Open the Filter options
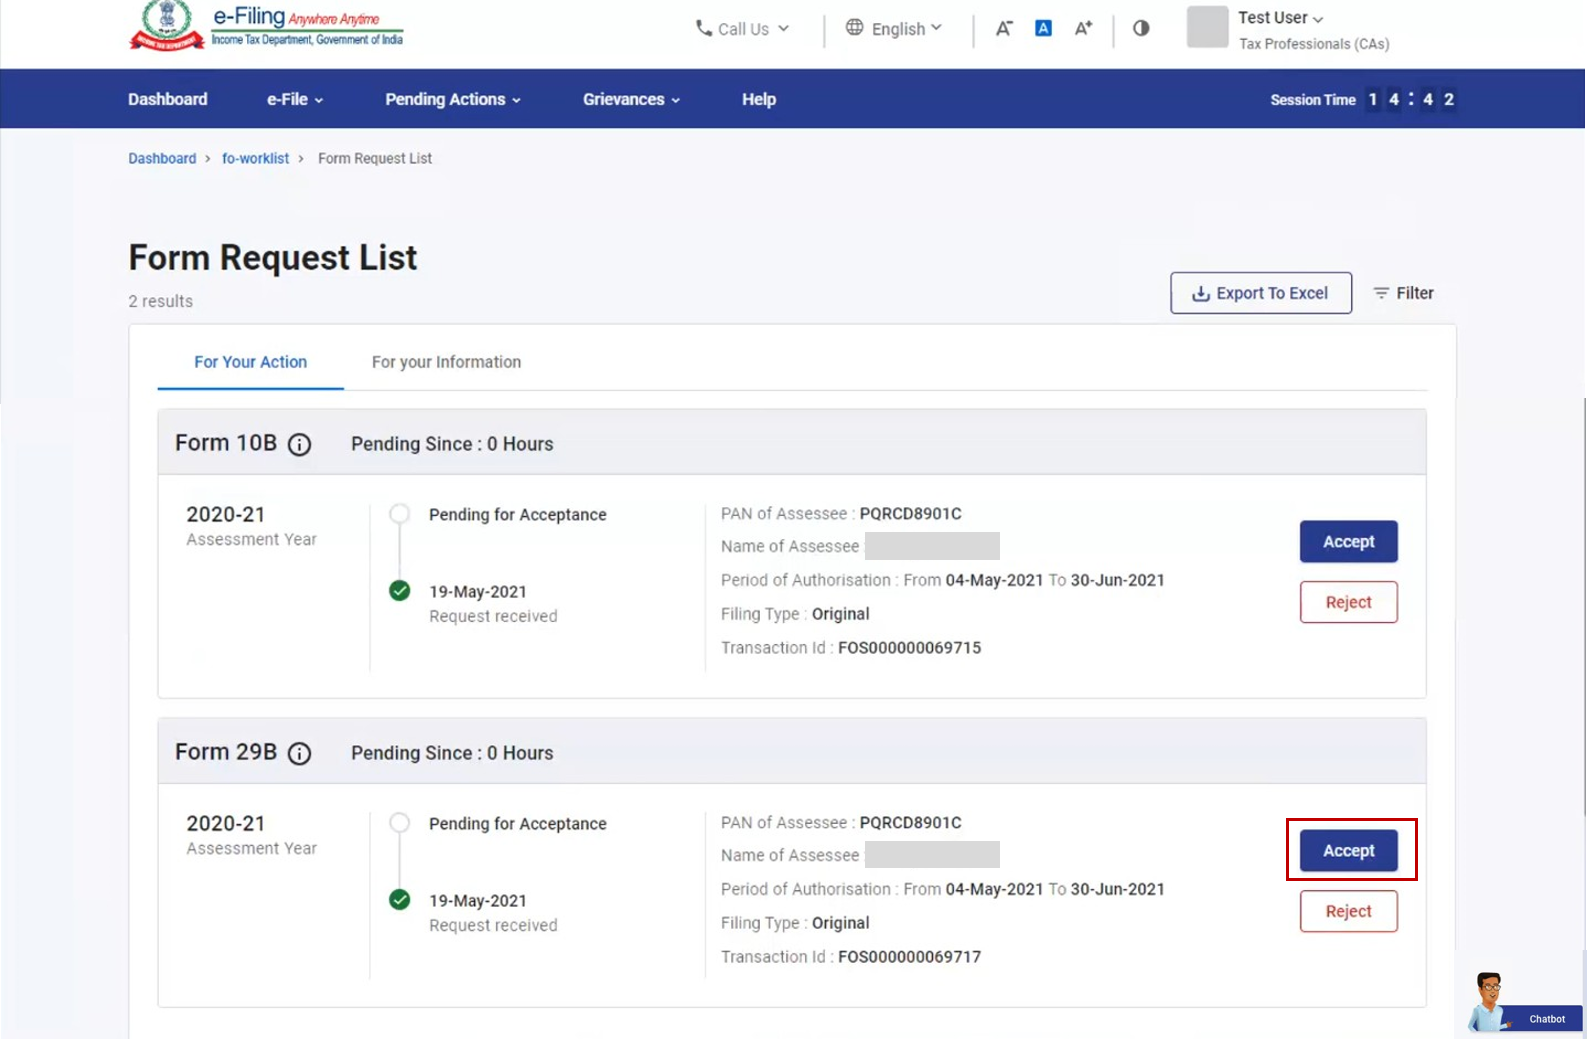1587x1039 pixels. click(x=1403, y=293)
